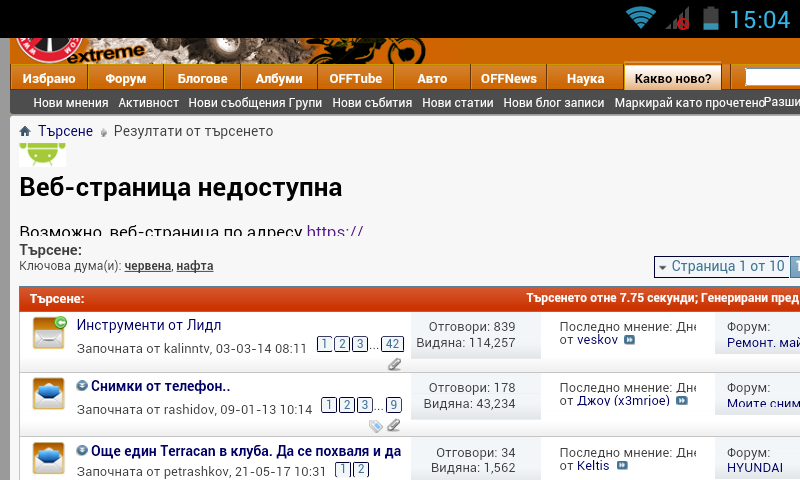Viewport: 800px width, 480px height.
Task: Click Нови събития submenu link
Action: pyautogui.click(x=372, y=103)
